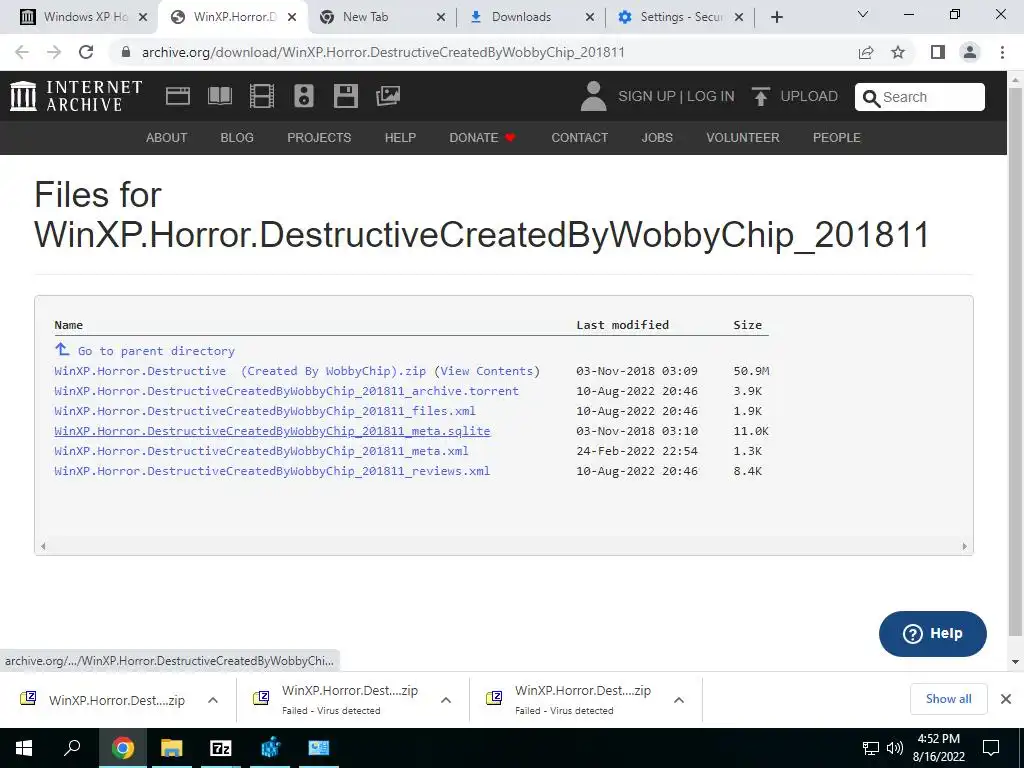
Task: Switch to the Settings - Secur tab
Action: click(x=680, y=17)
